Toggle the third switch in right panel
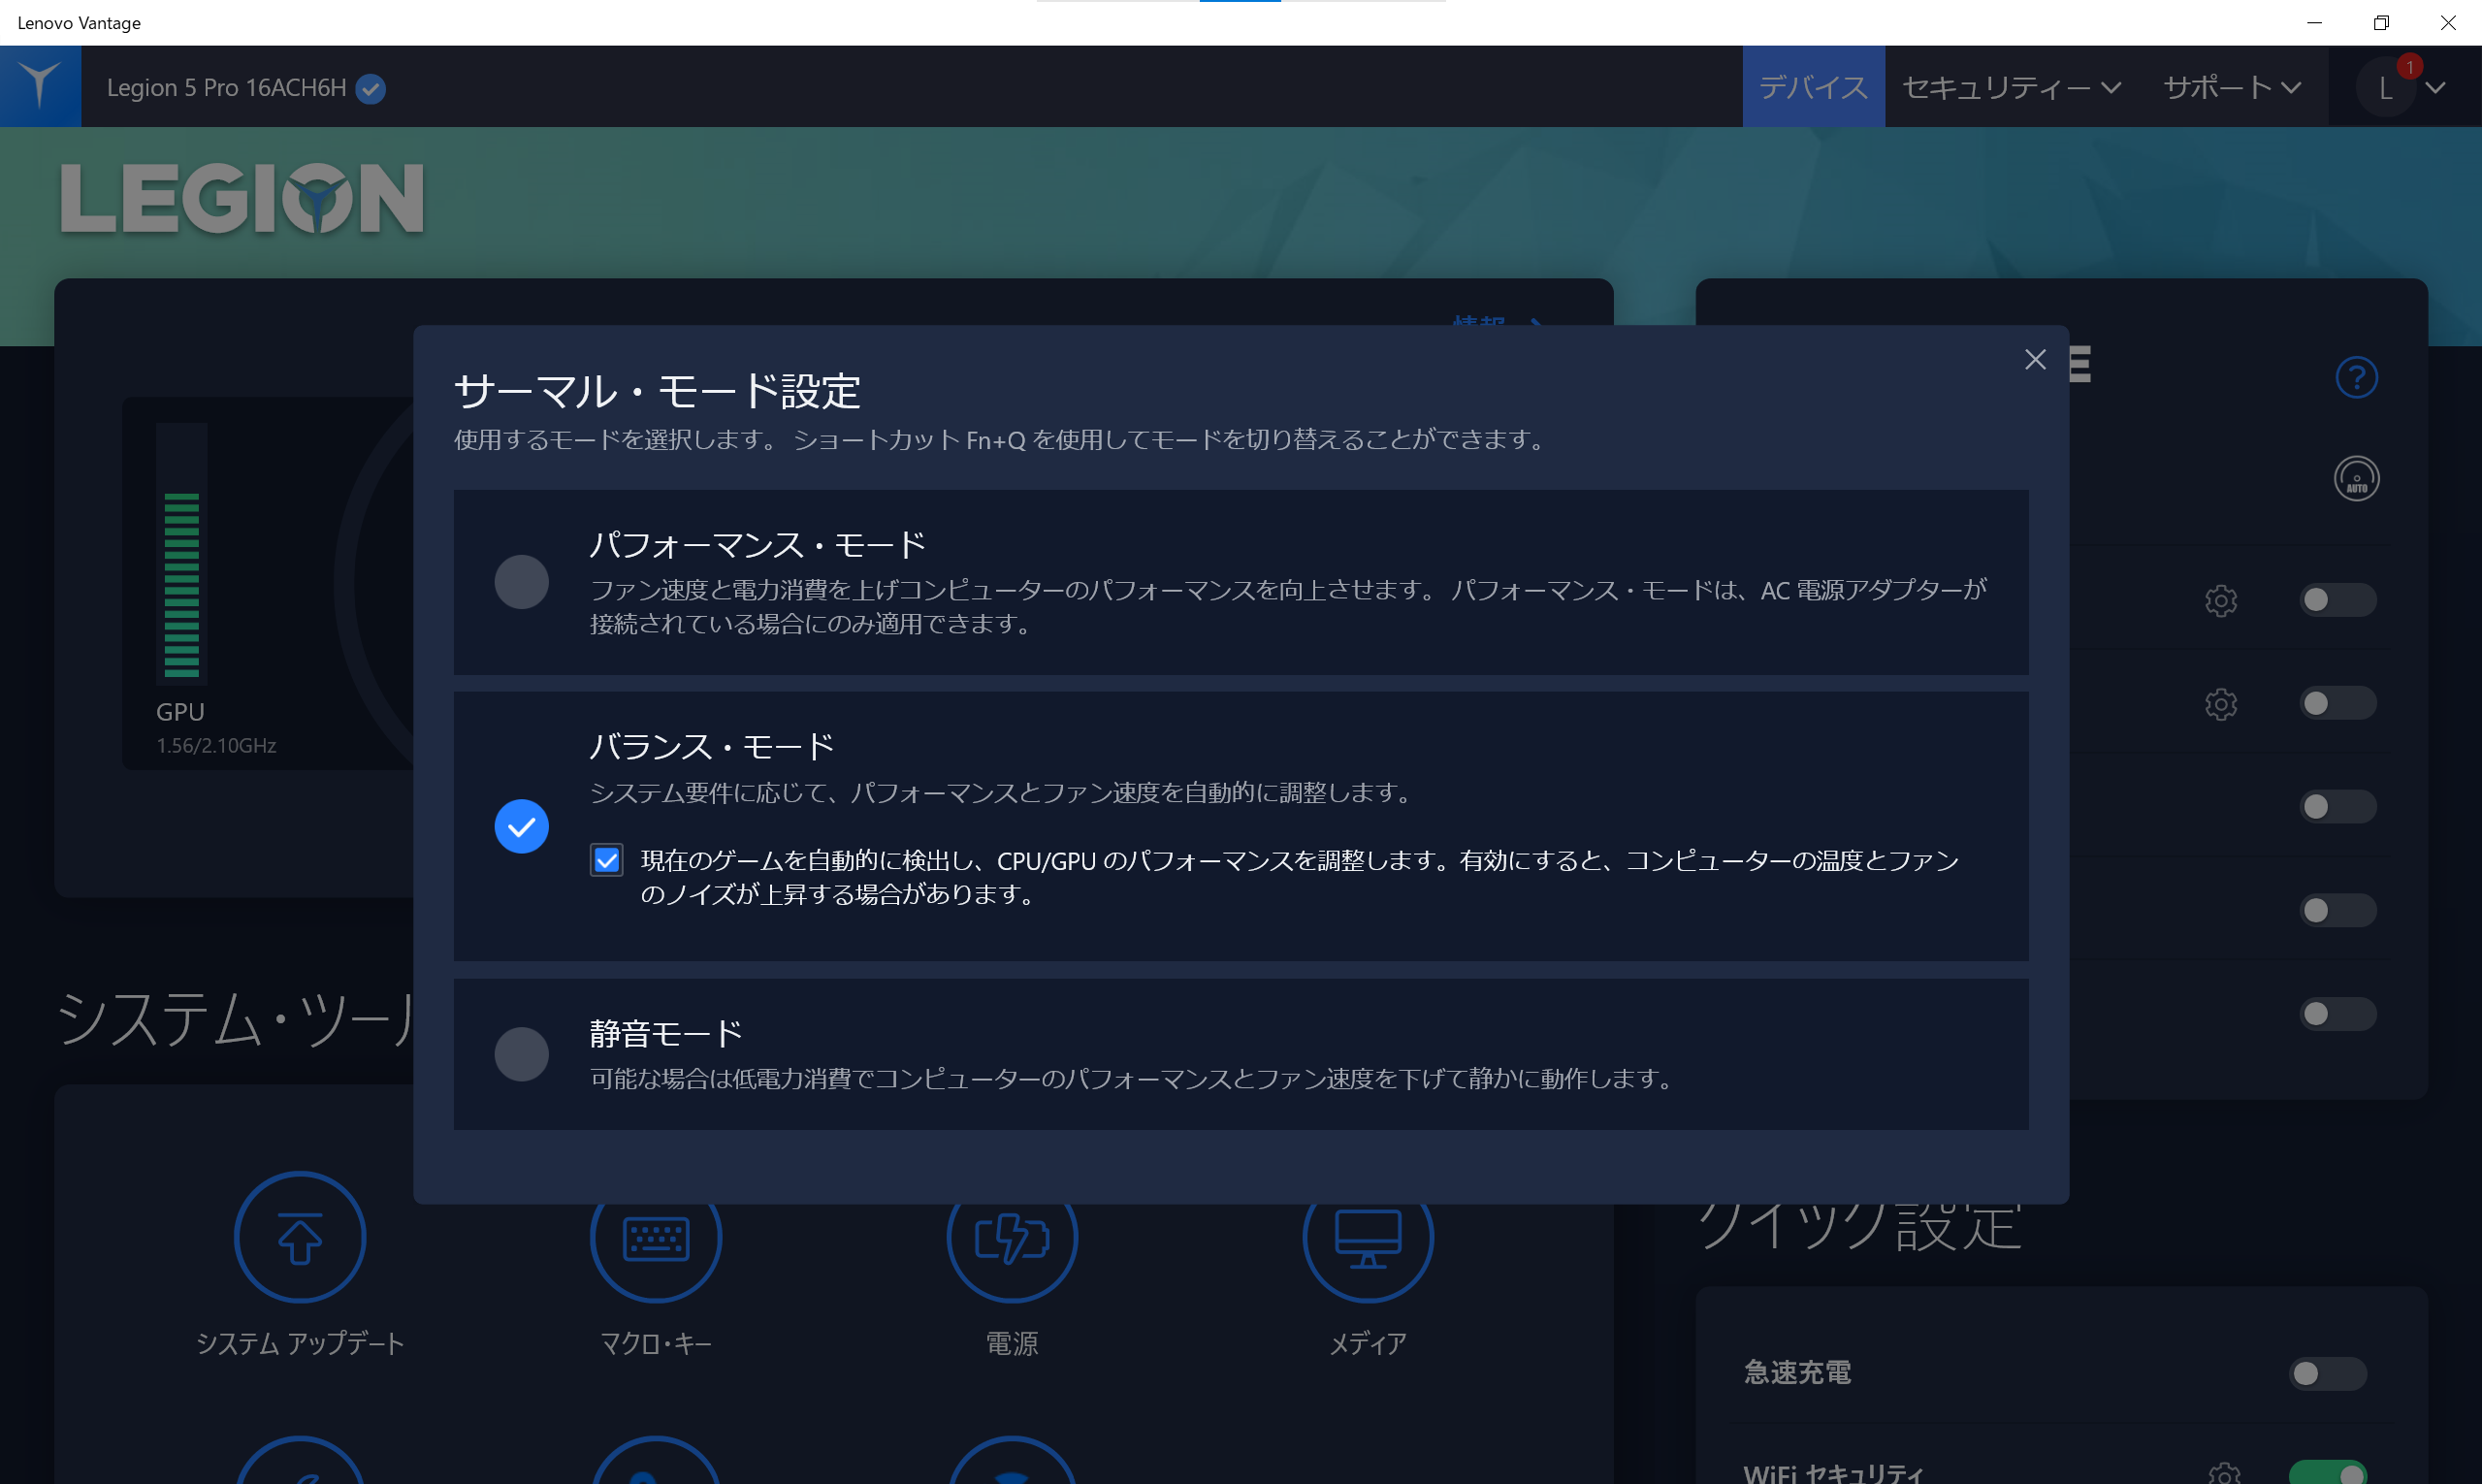 click(x=2337, y=807)
